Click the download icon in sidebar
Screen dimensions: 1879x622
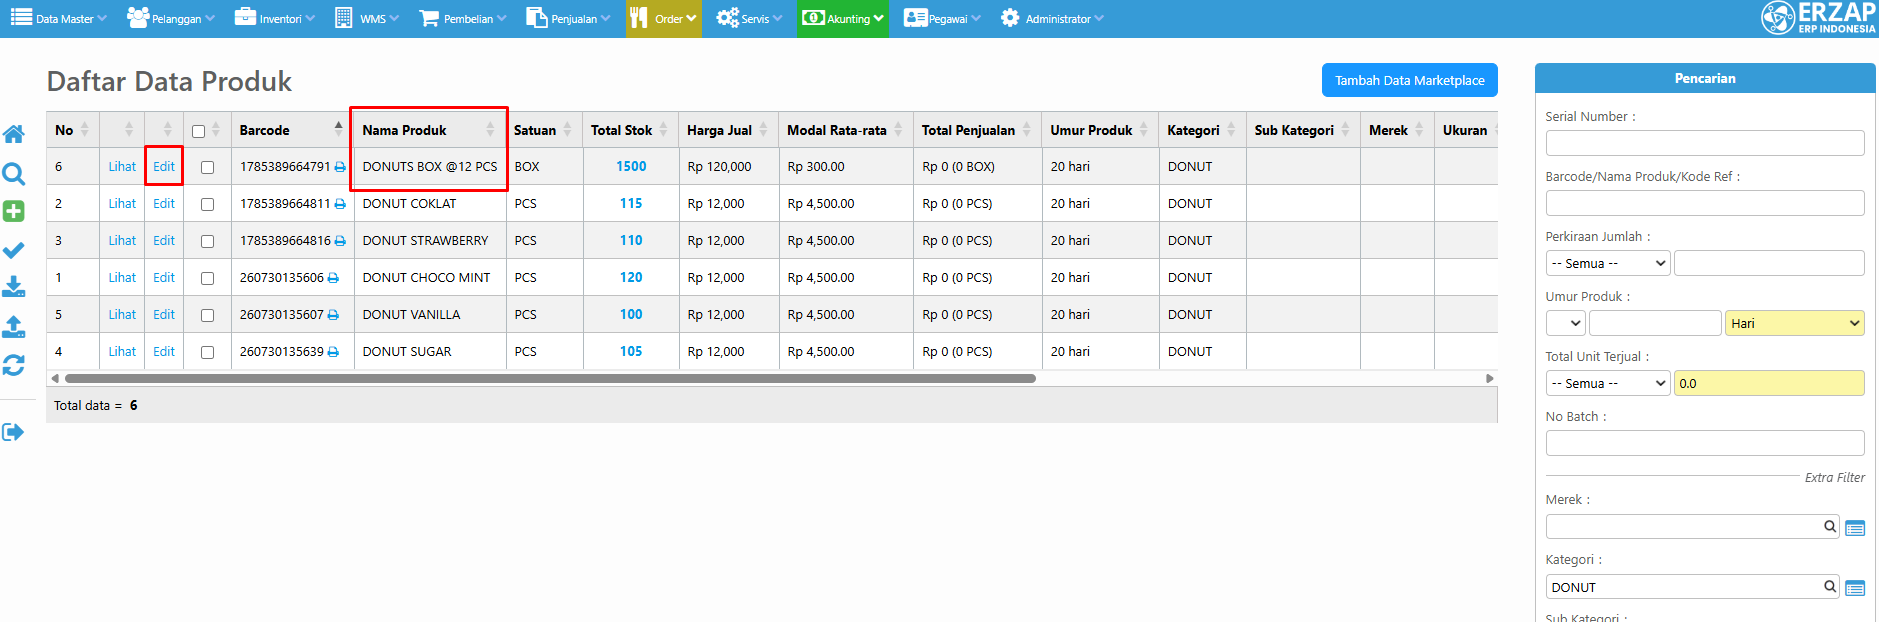(x=14, y=287)
